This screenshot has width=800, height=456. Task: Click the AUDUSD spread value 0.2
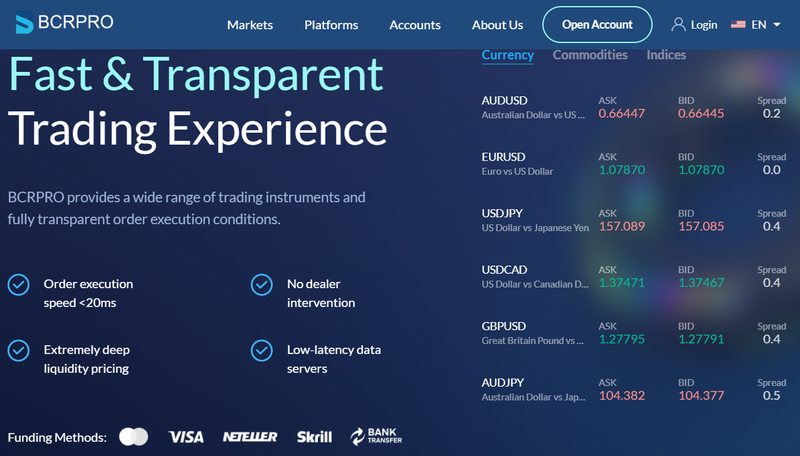pyautogui.click(x=771, y=114)
